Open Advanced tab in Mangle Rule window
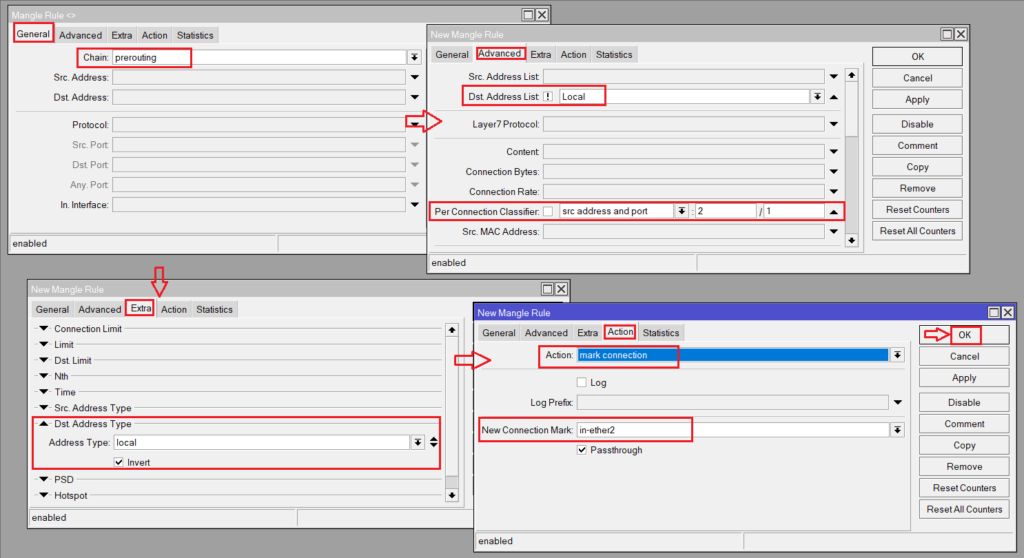 pyautogui.click(x=80, y=35)
